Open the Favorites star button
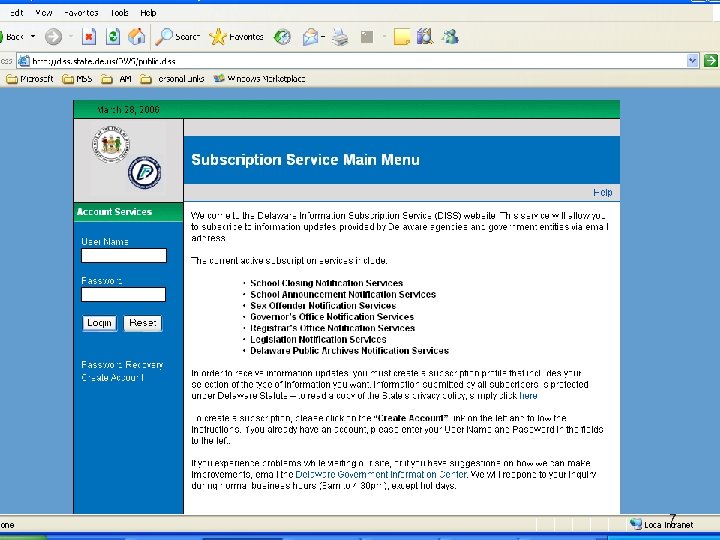Image resolution: width=720 pixels, height=540 pixels. (236, 36)
